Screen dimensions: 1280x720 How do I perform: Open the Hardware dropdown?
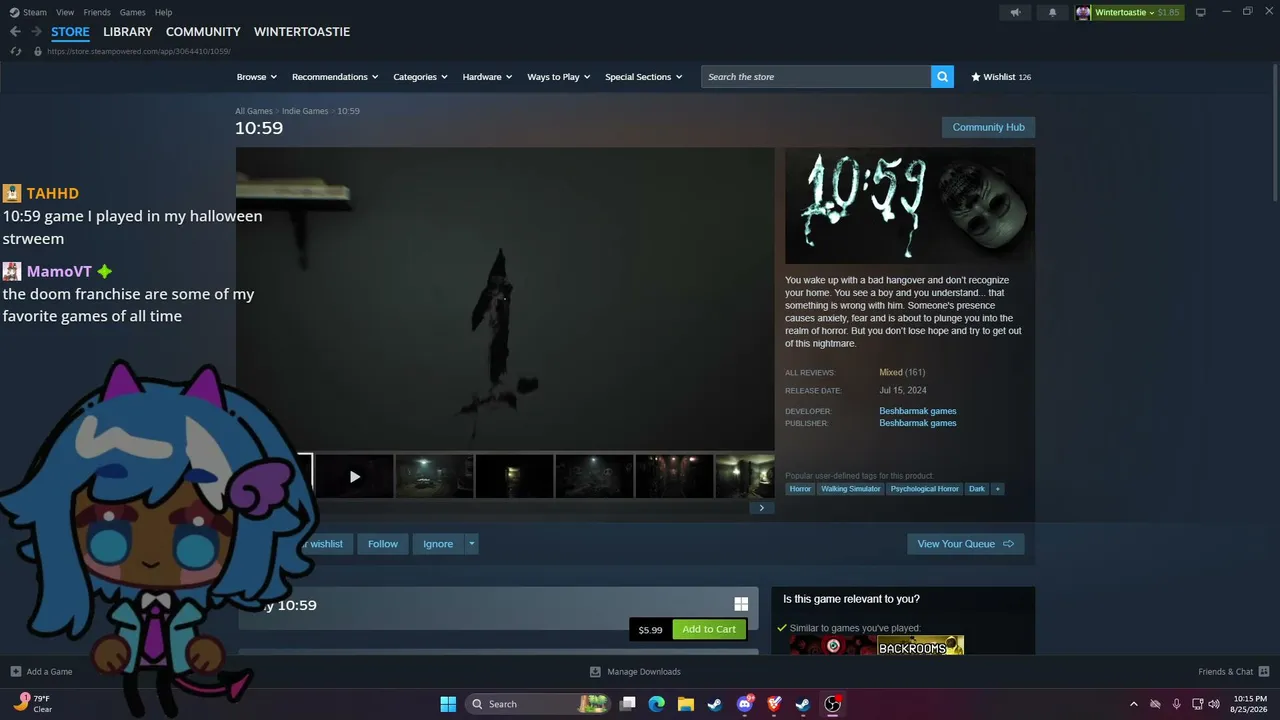[x=487, y=77]
